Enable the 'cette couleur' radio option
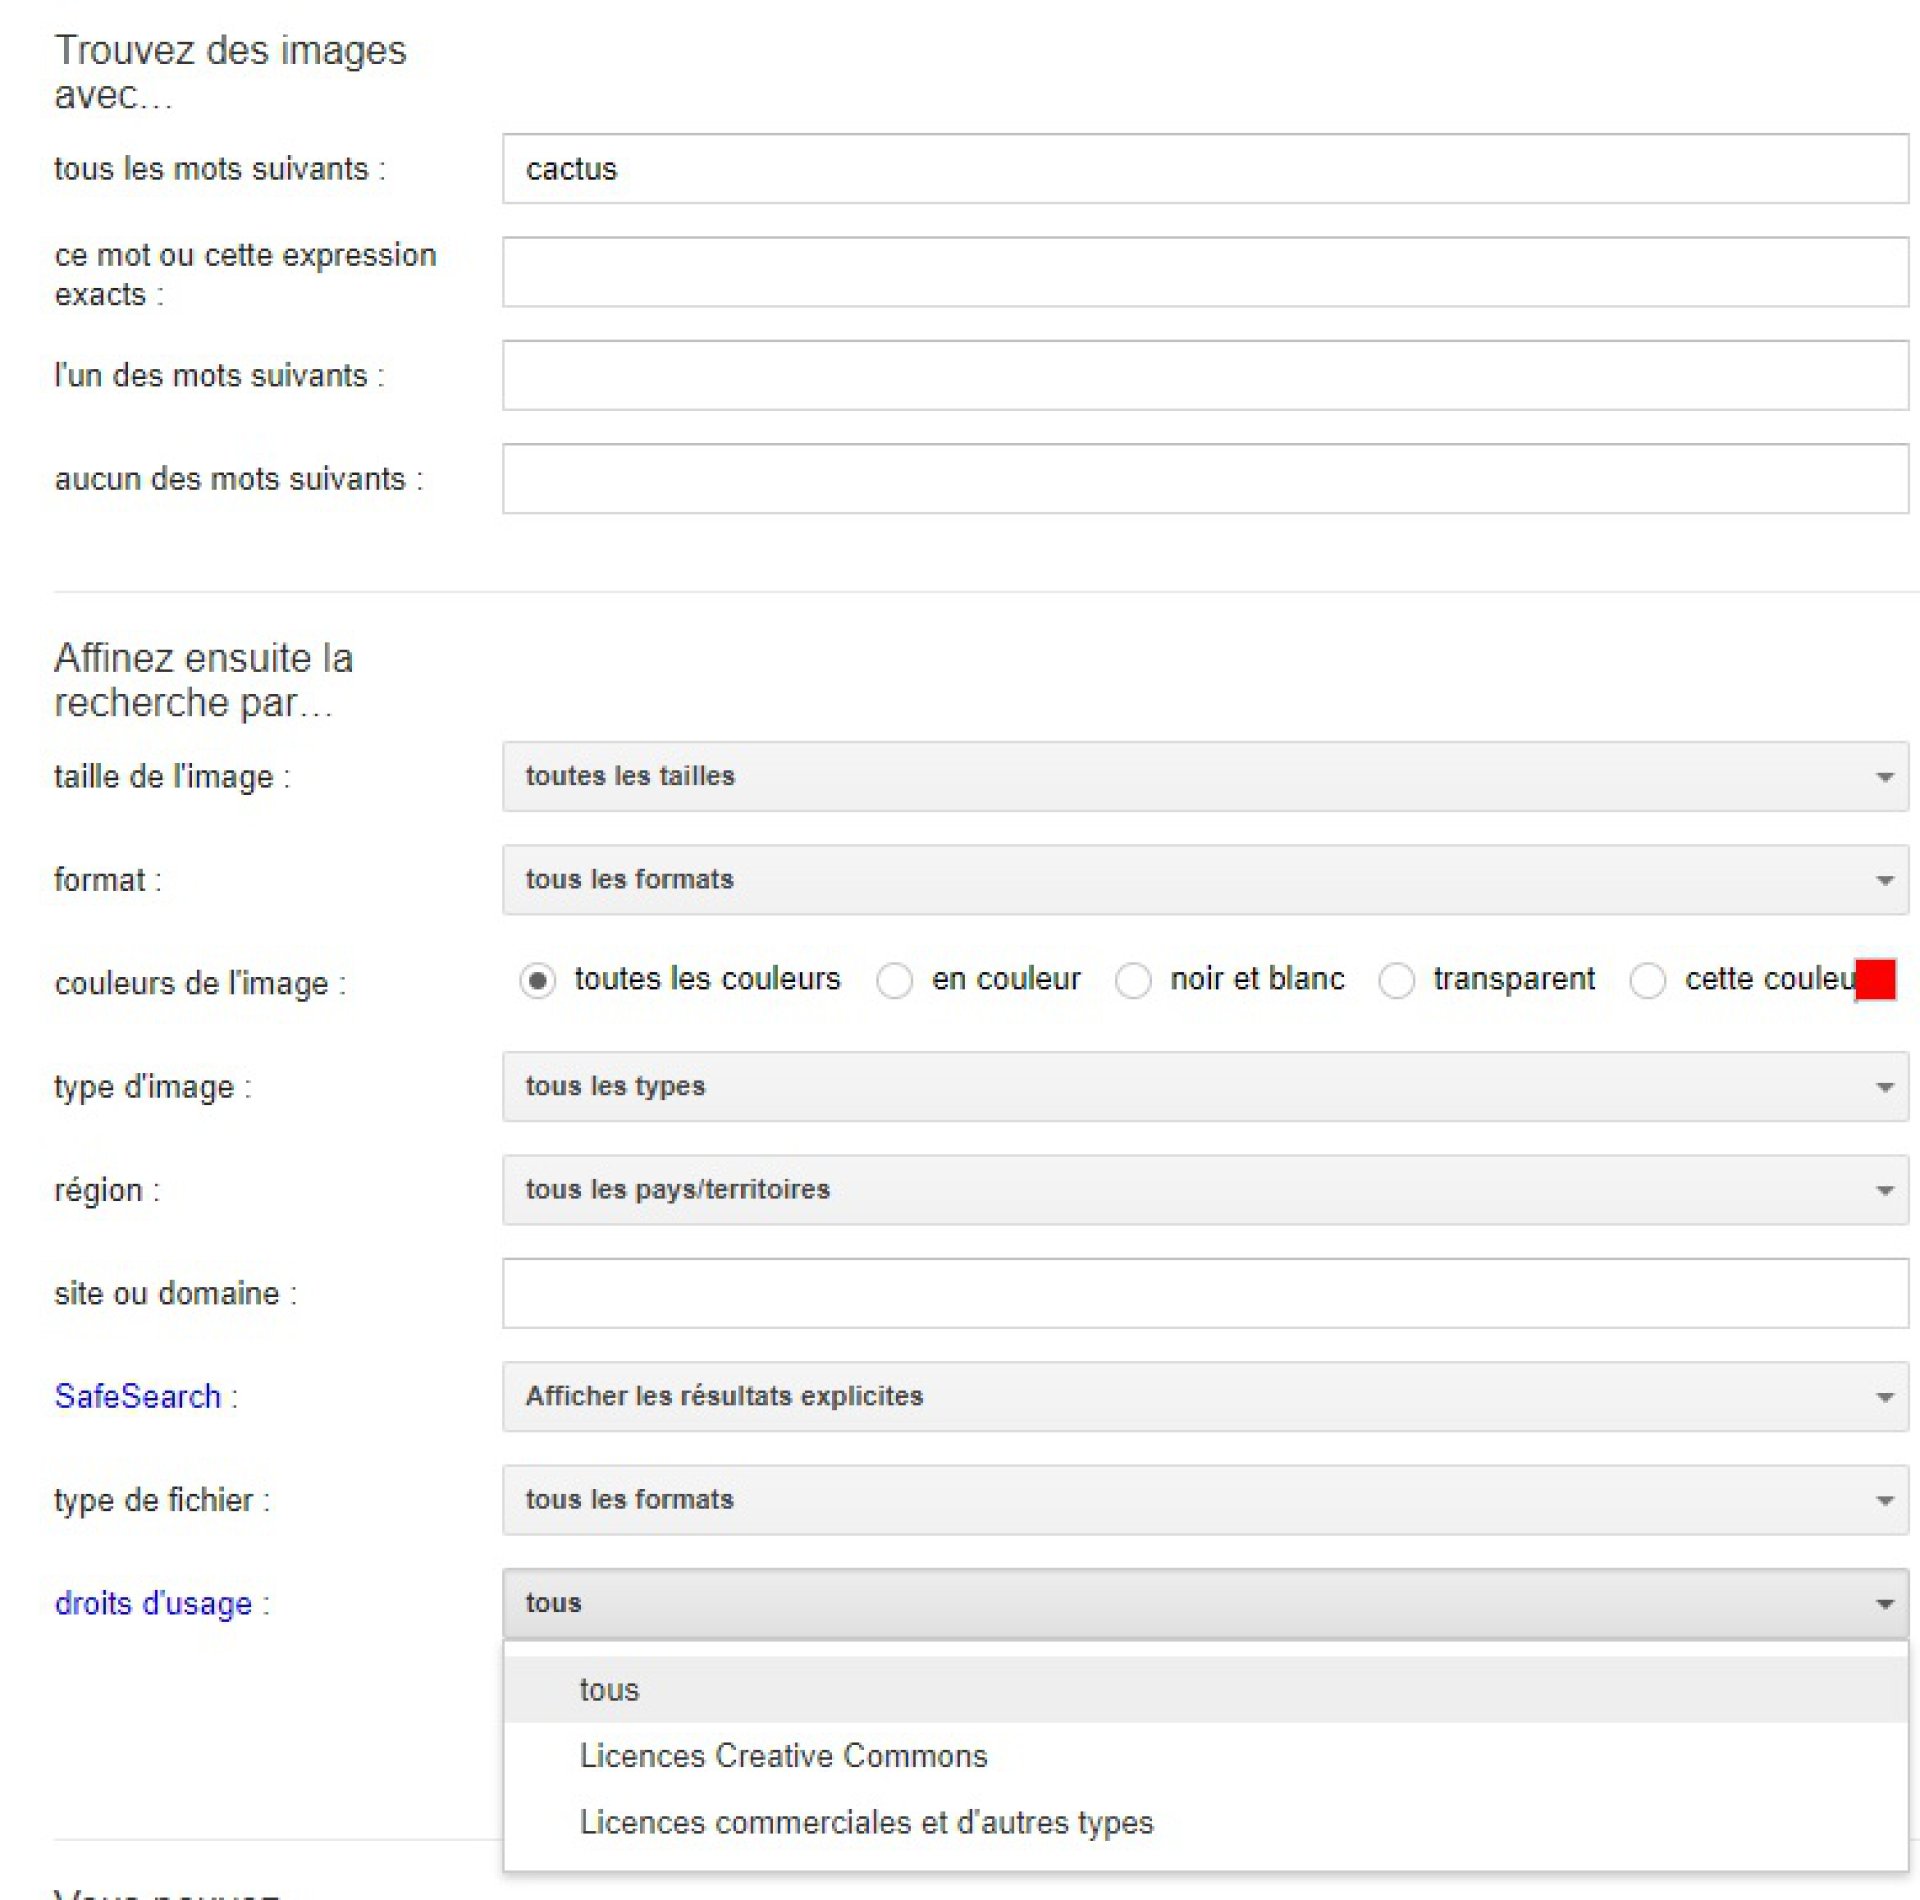The image size is (1920, 1900). (x=1647, y=981)
